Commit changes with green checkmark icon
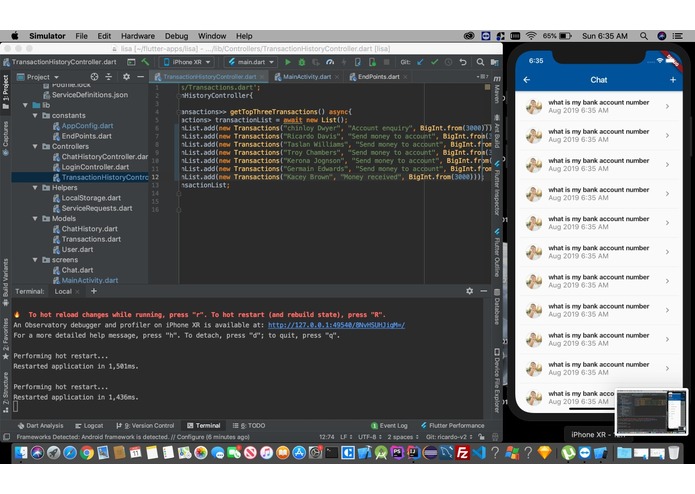 (434, 62)
